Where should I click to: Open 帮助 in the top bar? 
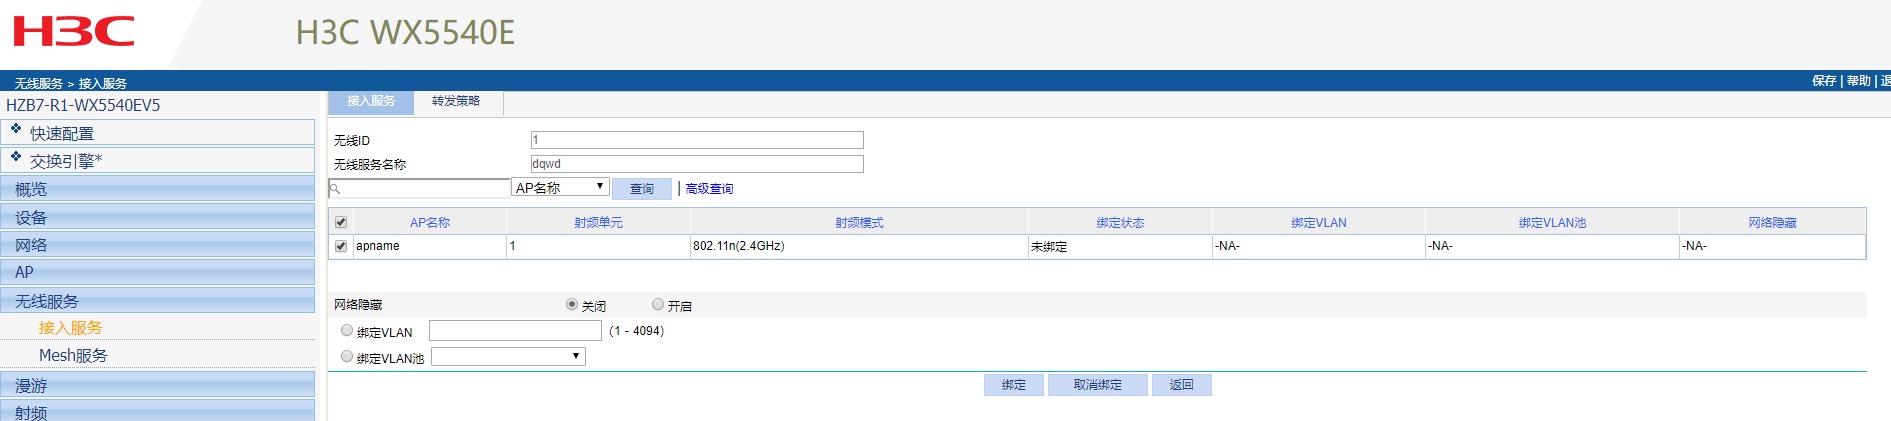[1859, 81]
